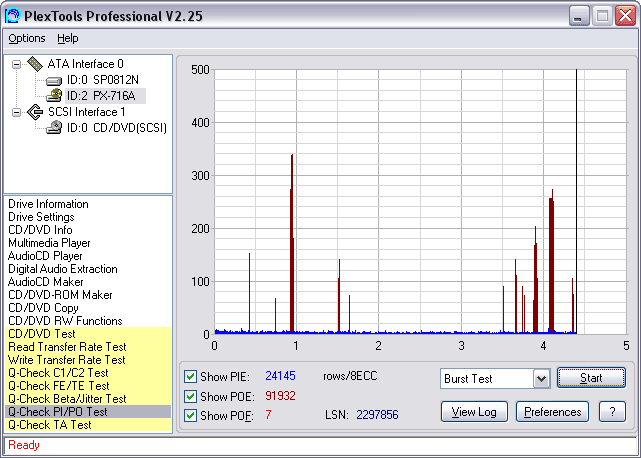This screenshot has width=641, height=458.
Task: Close the PlexTools Professional window
Action: (625, 16)
